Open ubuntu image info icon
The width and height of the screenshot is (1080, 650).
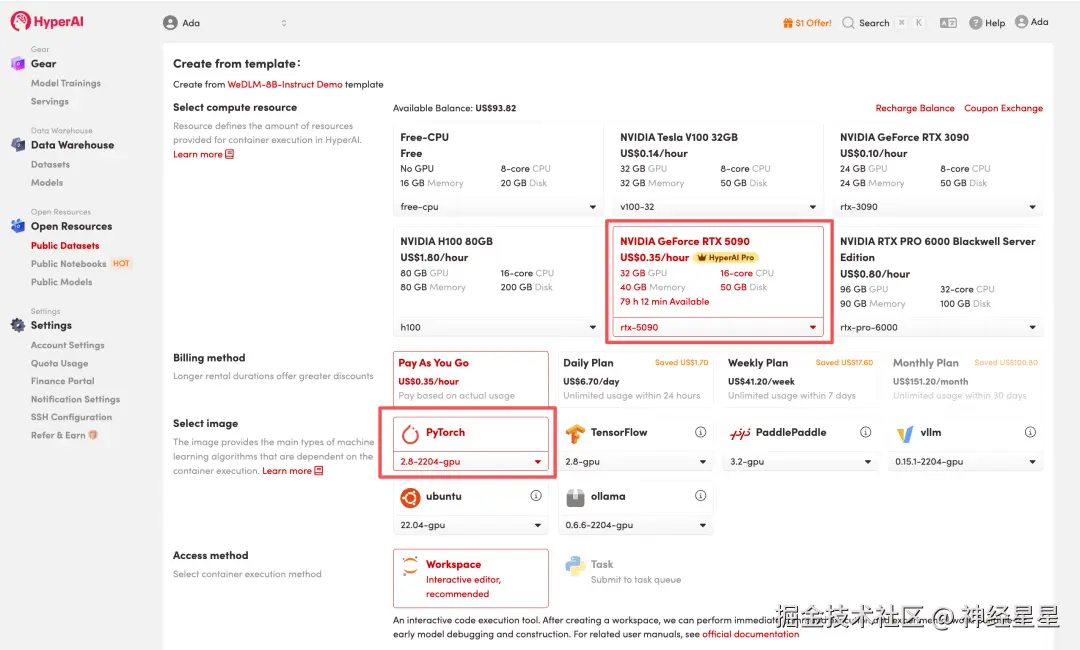click(x=536, y=496)
